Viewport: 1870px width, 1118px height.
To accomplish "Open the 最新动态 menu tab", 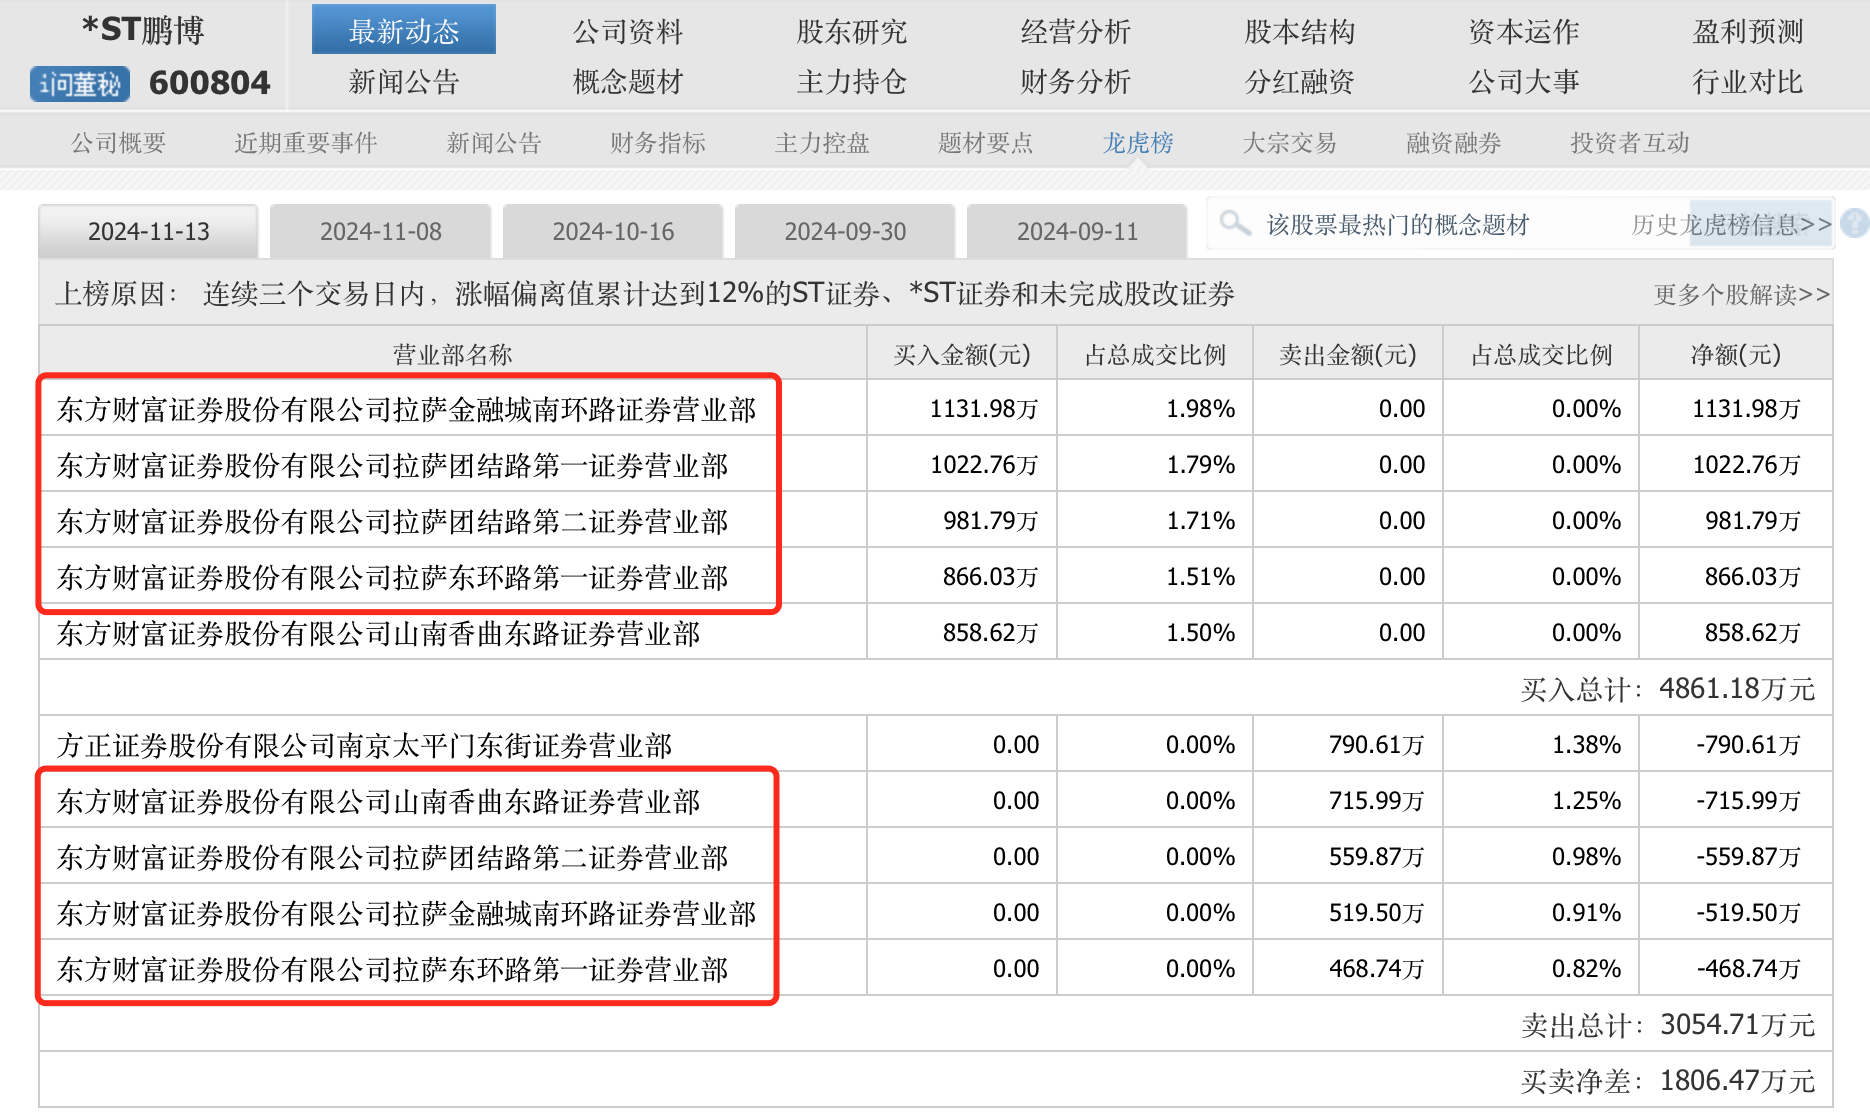I will 404,30.
